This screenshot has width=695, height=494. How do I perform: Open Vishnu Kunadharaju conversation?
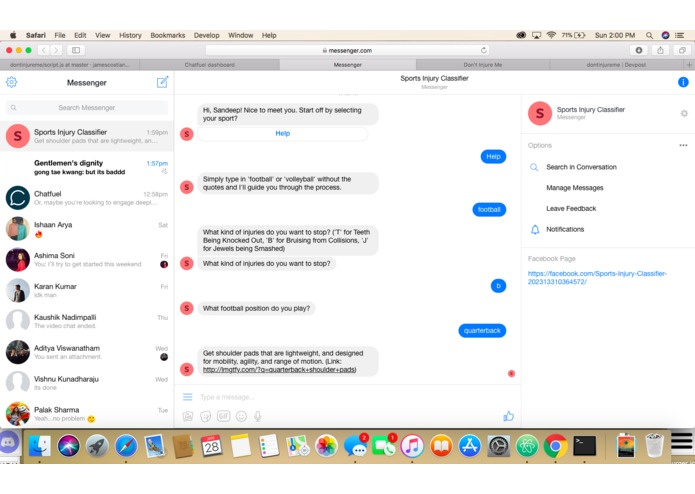tap(87, 383)
